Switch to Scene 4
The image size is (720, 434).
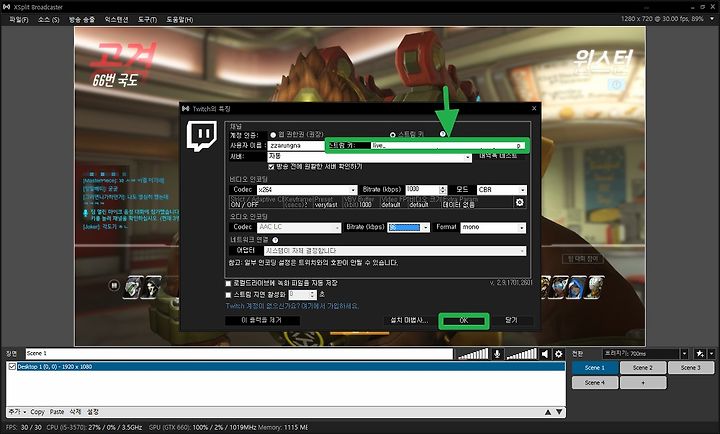[595, 383]
